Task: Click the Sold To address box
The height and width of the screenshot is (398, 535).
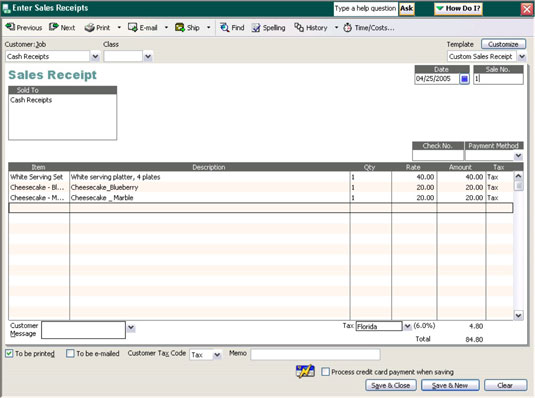Action: (x=62, y=117)
